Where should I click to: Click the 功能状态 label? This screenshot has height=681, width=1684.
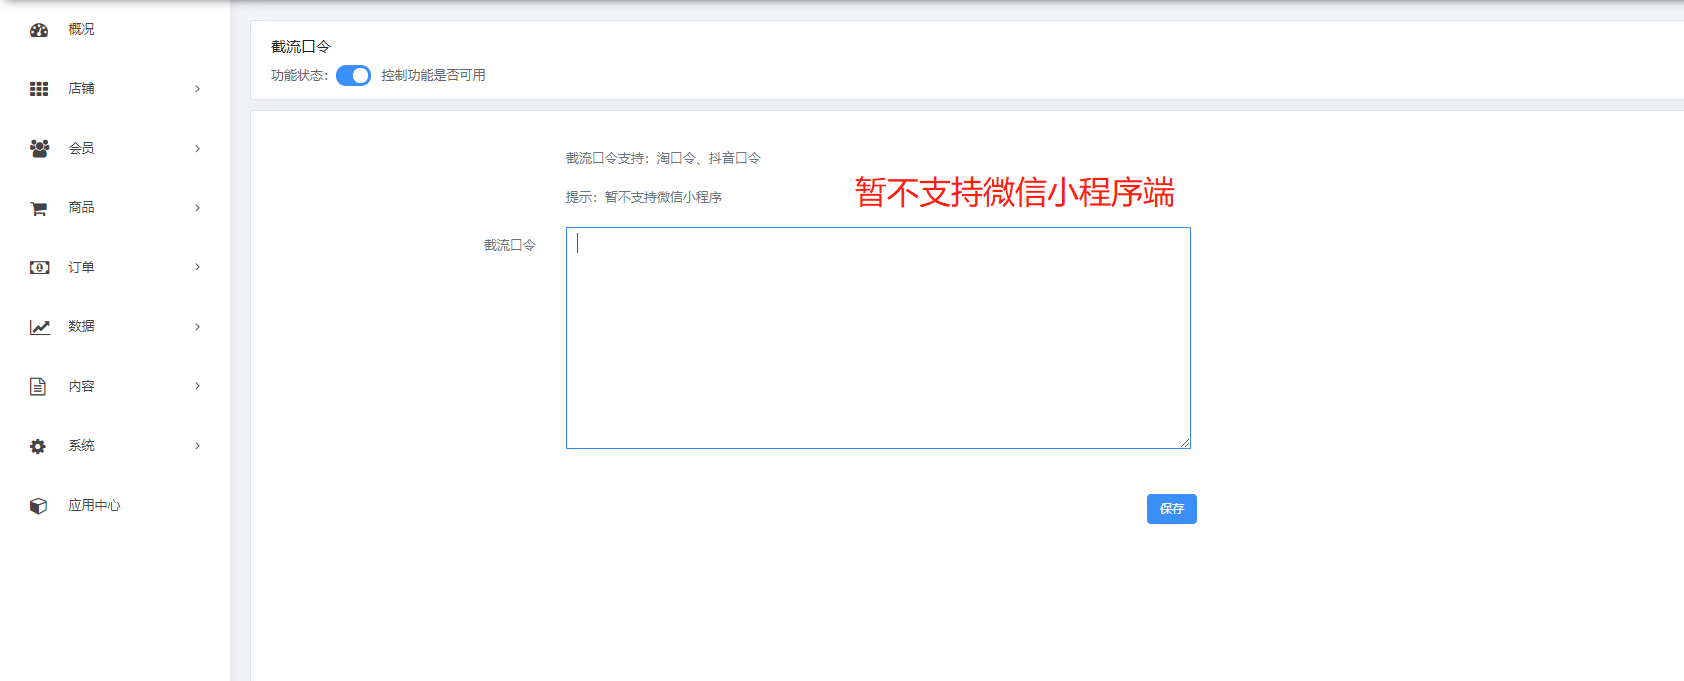tap(299, 76)
